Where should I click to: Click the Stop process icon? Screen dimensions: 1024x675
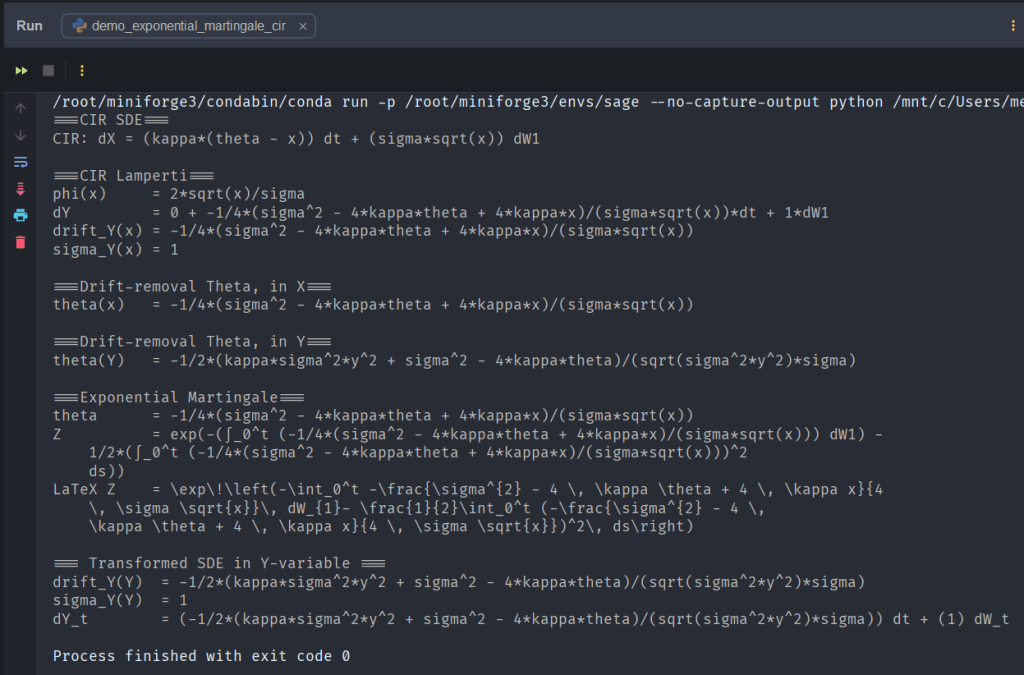tap(46, 70)
